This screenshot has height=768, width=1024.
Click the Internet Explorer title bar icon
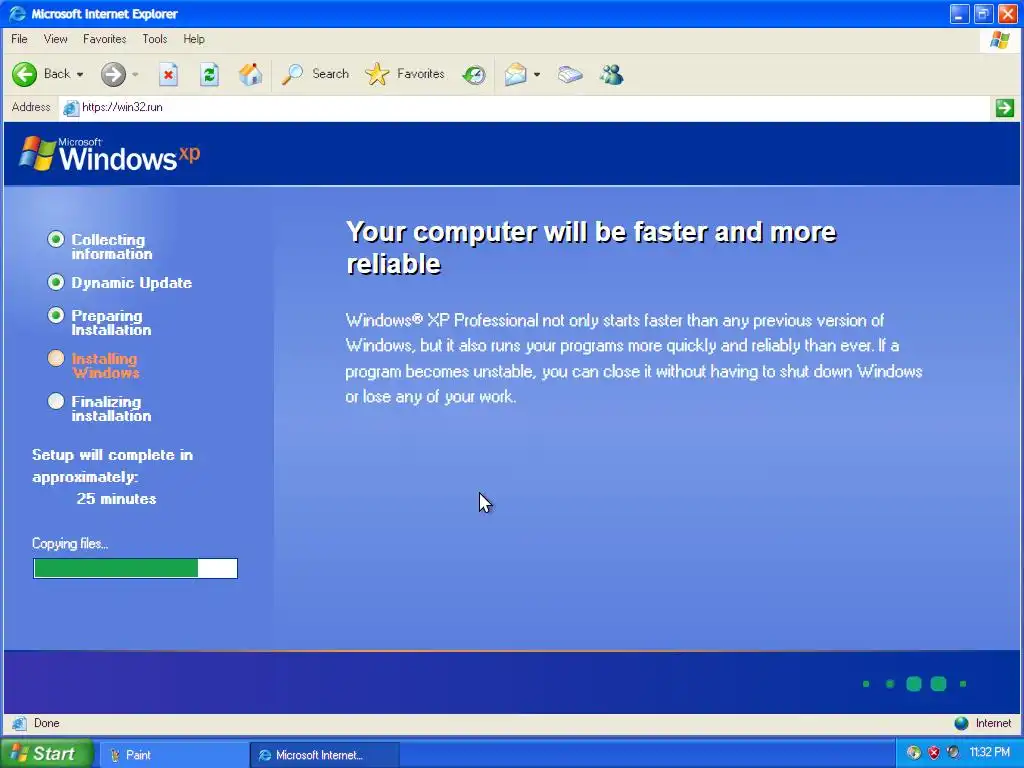click(17, 14)
